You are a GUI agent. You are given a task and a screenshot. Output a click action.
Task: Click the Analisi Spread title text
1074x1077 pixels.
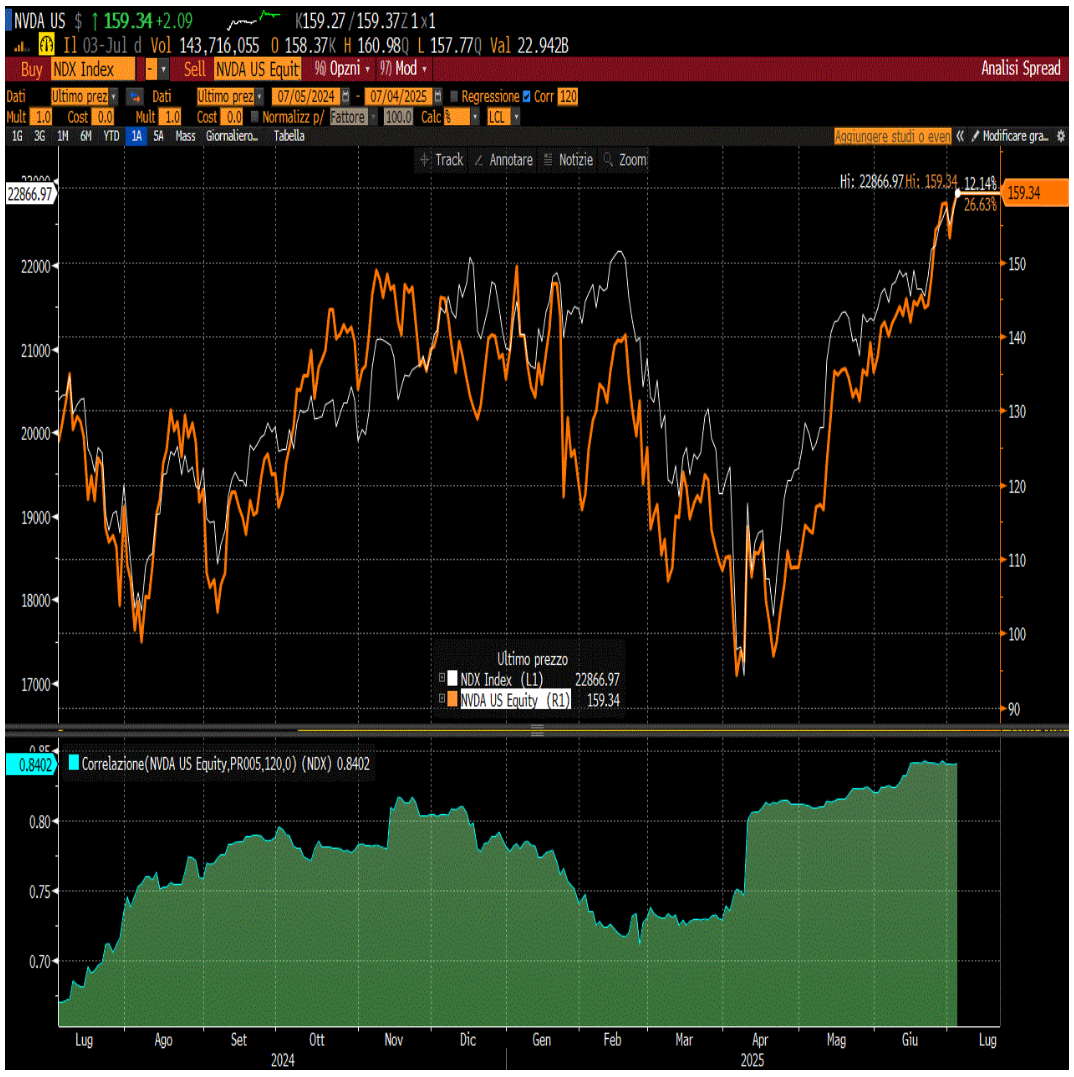1020,68
